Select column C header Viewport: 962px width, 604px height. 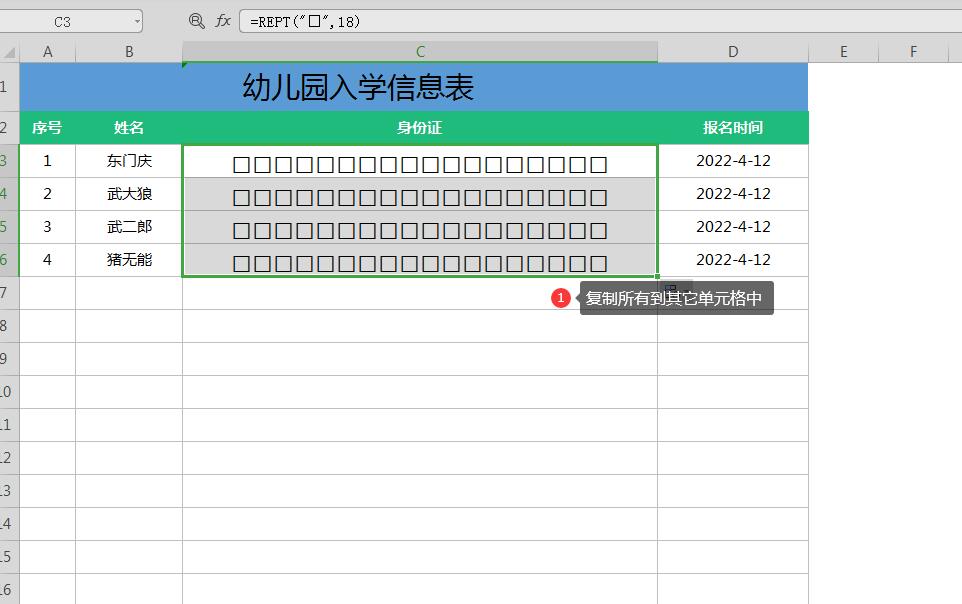420,52
